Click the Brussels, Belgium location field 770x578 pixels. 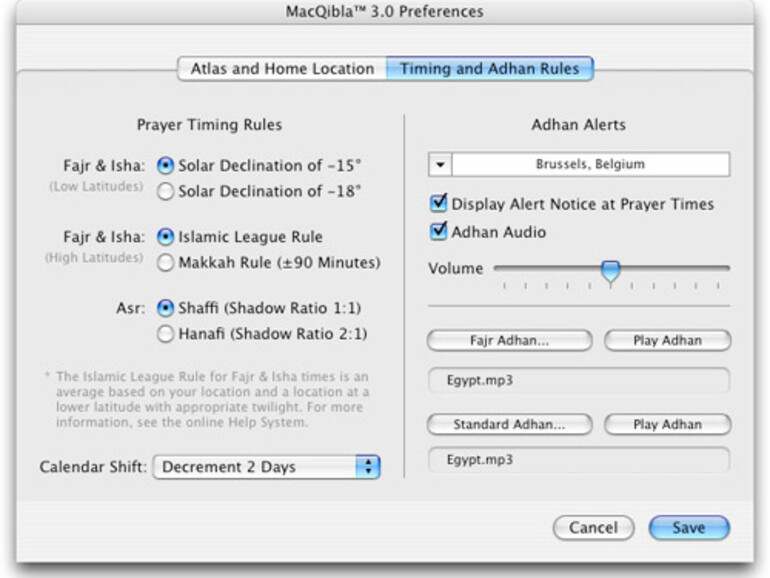pos(591,165)
